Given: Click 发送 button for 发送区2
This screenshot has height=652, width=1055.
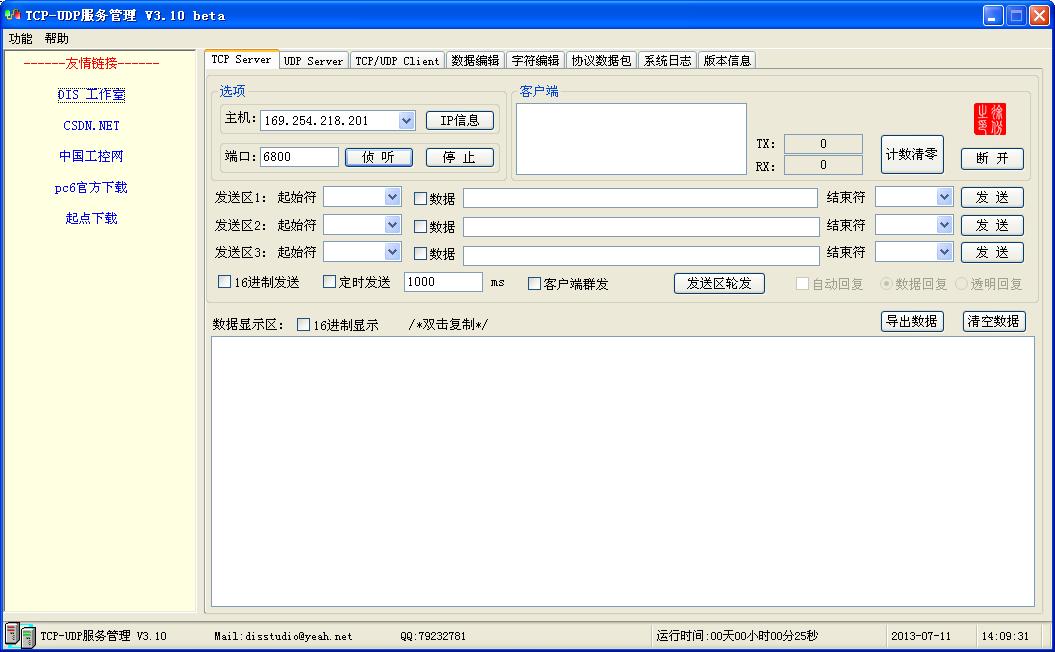Looking at the screenshot, I should pos(992,225).
